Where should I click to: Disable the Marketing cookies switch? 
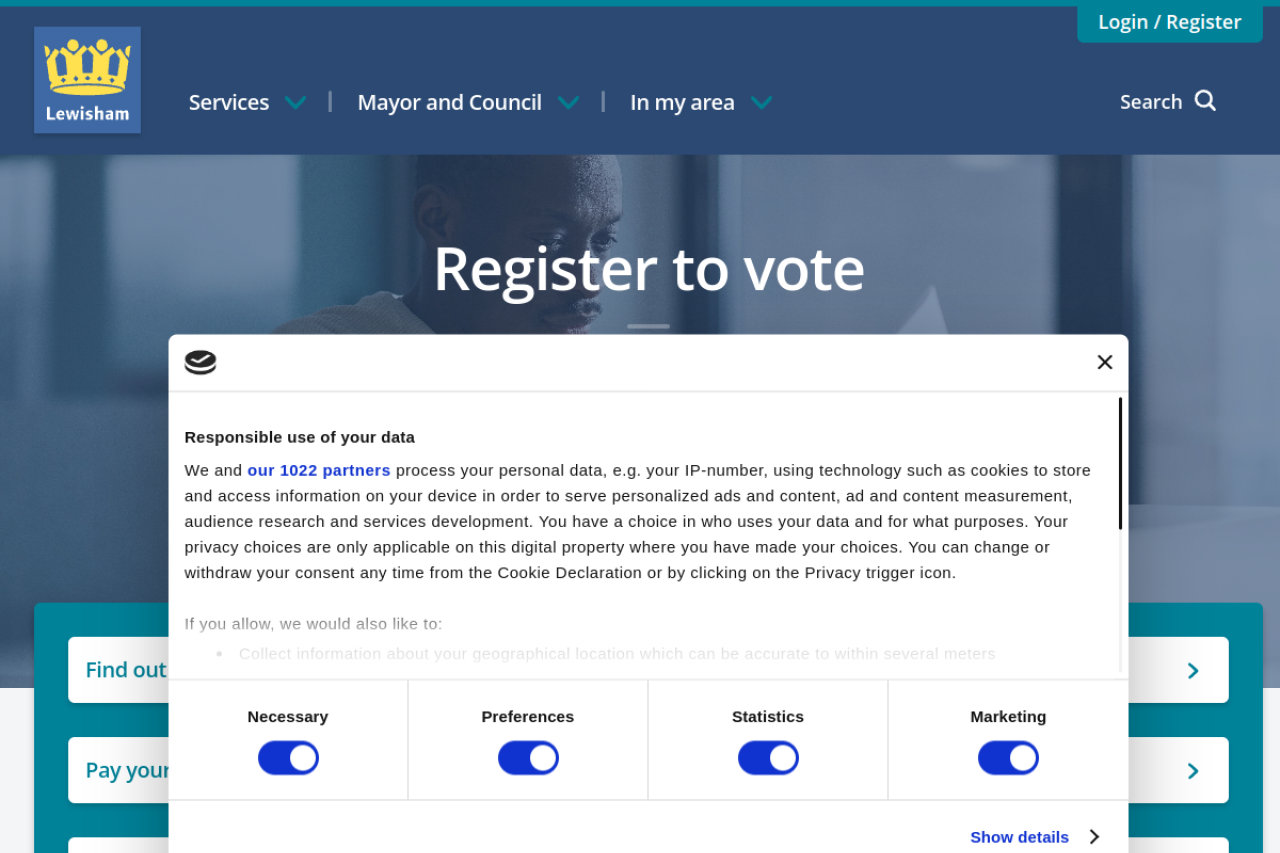pos(1008,758)
